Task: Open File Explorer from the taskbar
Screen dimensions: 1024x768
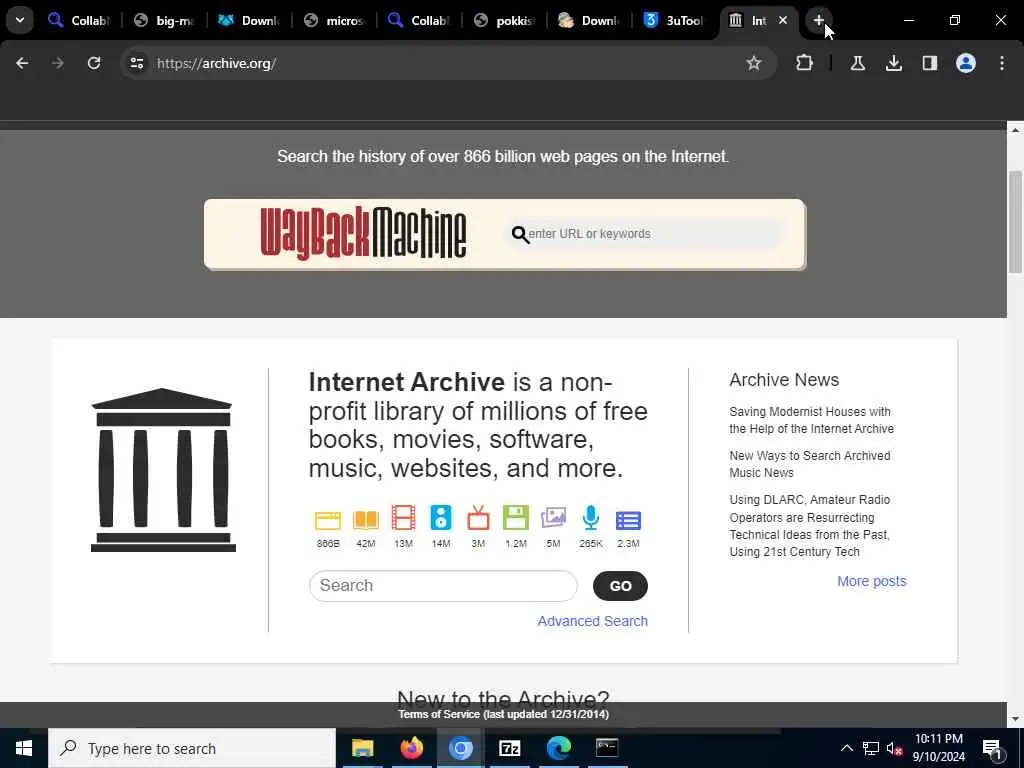Action: point(362,748)
